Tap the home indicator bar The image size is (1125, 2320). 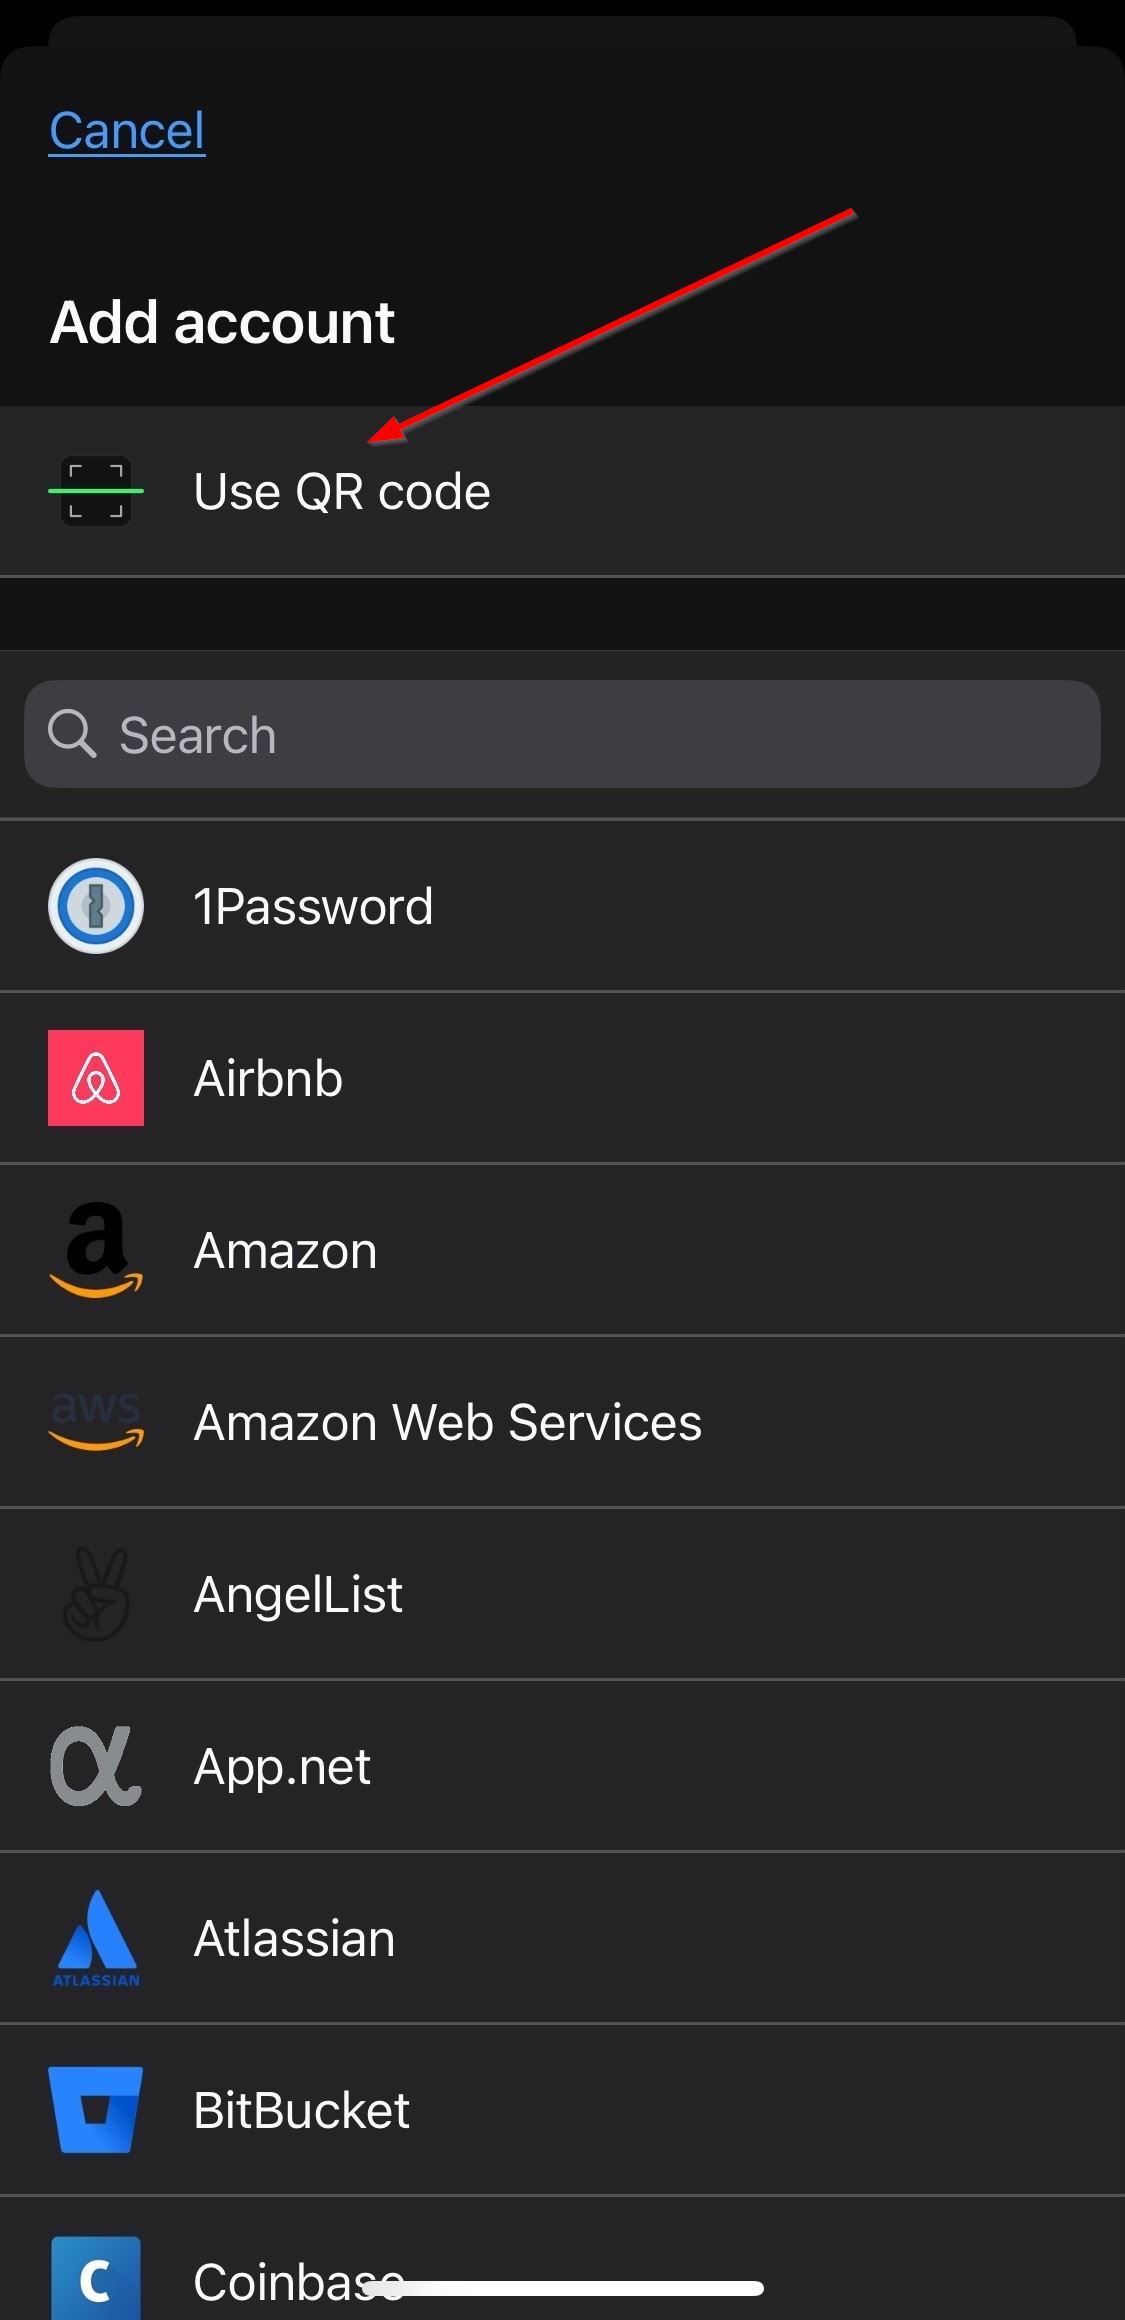(x=562, y=2288)
